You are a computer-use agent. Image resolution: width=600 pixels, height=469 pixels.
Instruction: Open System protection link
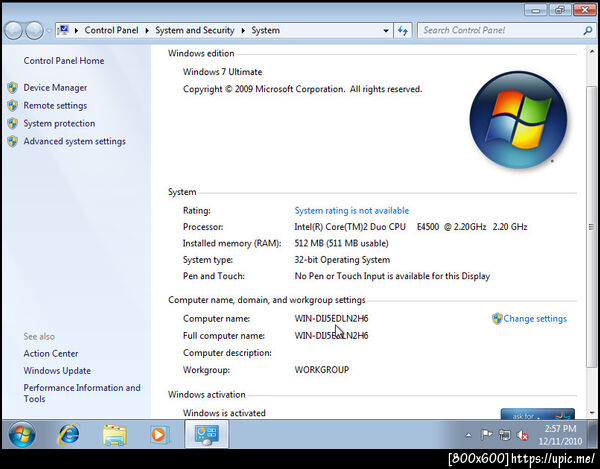click(x=59, y=123)
